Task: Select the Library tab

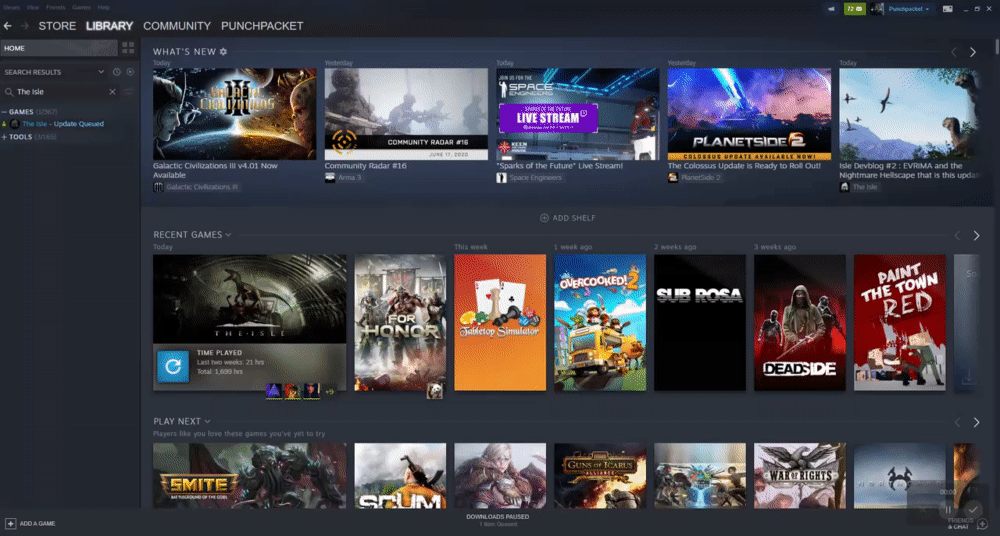Action: (x=109, y=26)
